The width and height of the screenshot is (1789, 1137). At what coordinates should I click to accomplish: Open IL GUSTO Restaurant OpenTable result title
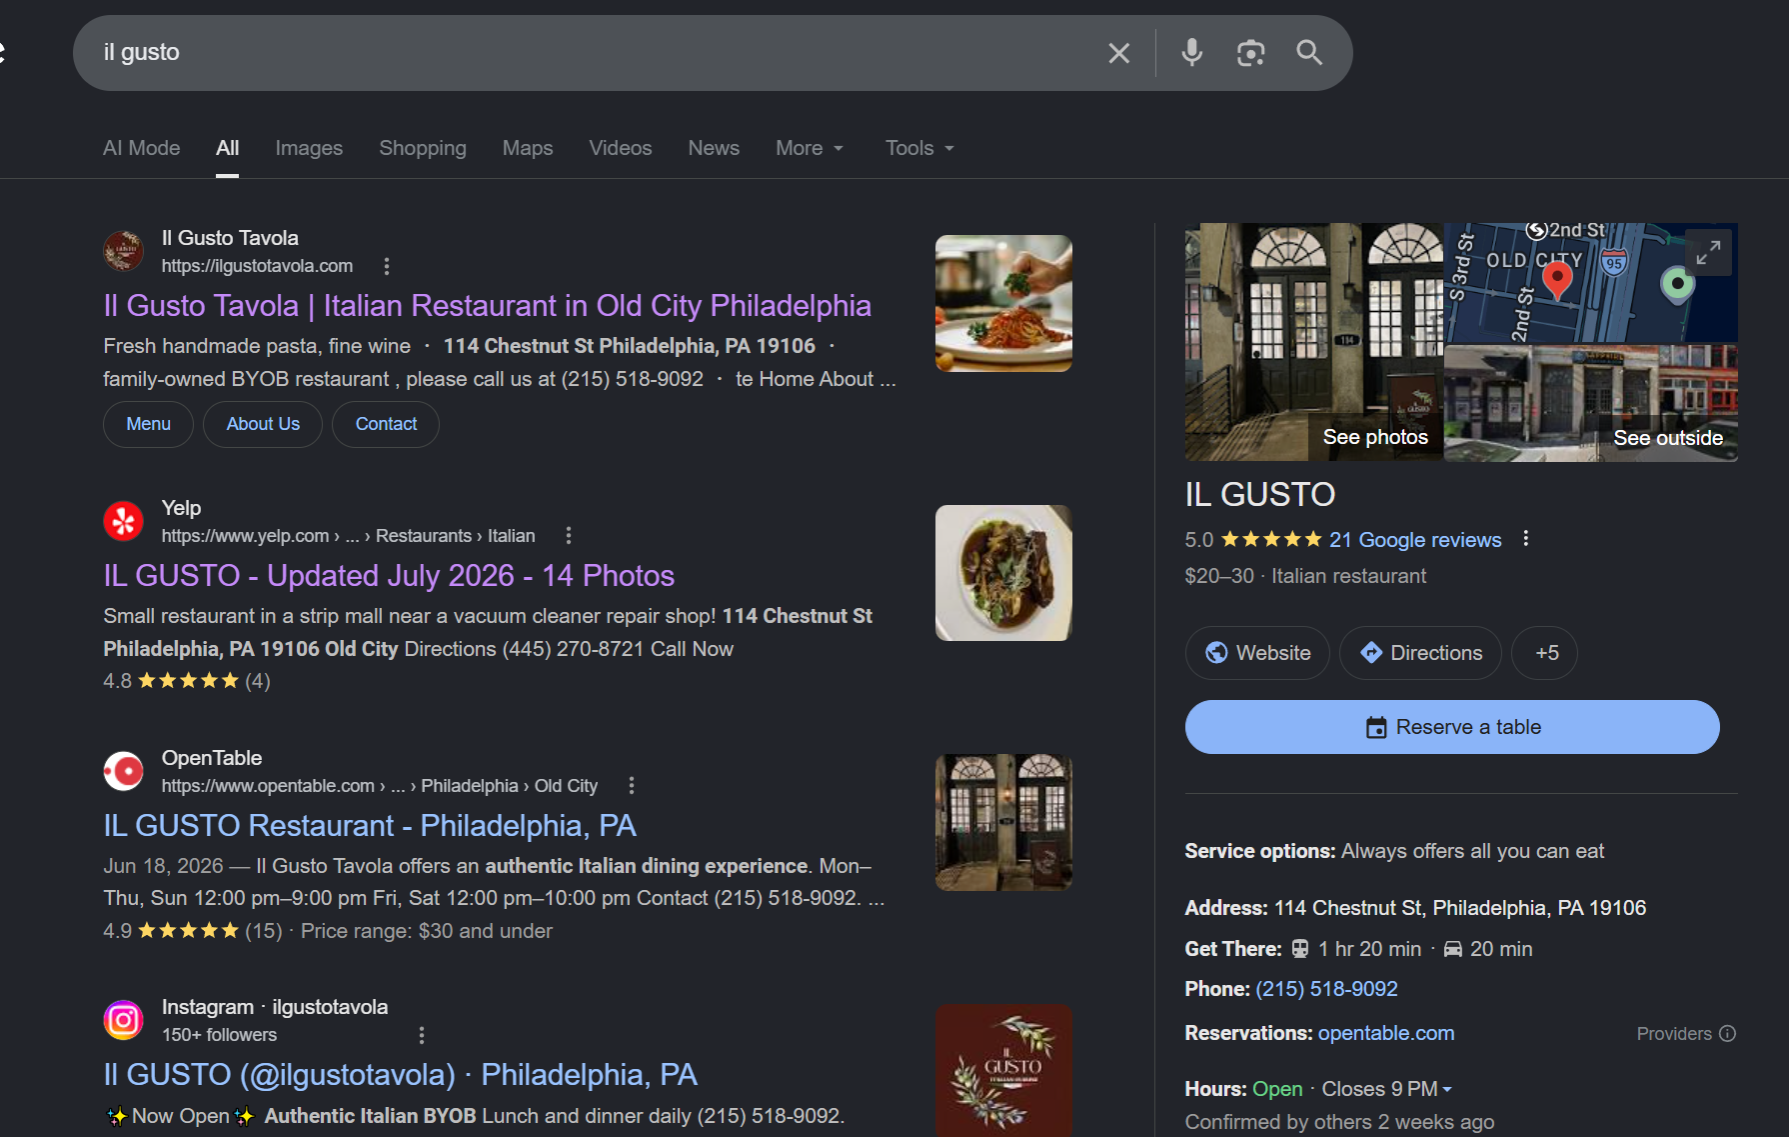[x=370, y=826]
